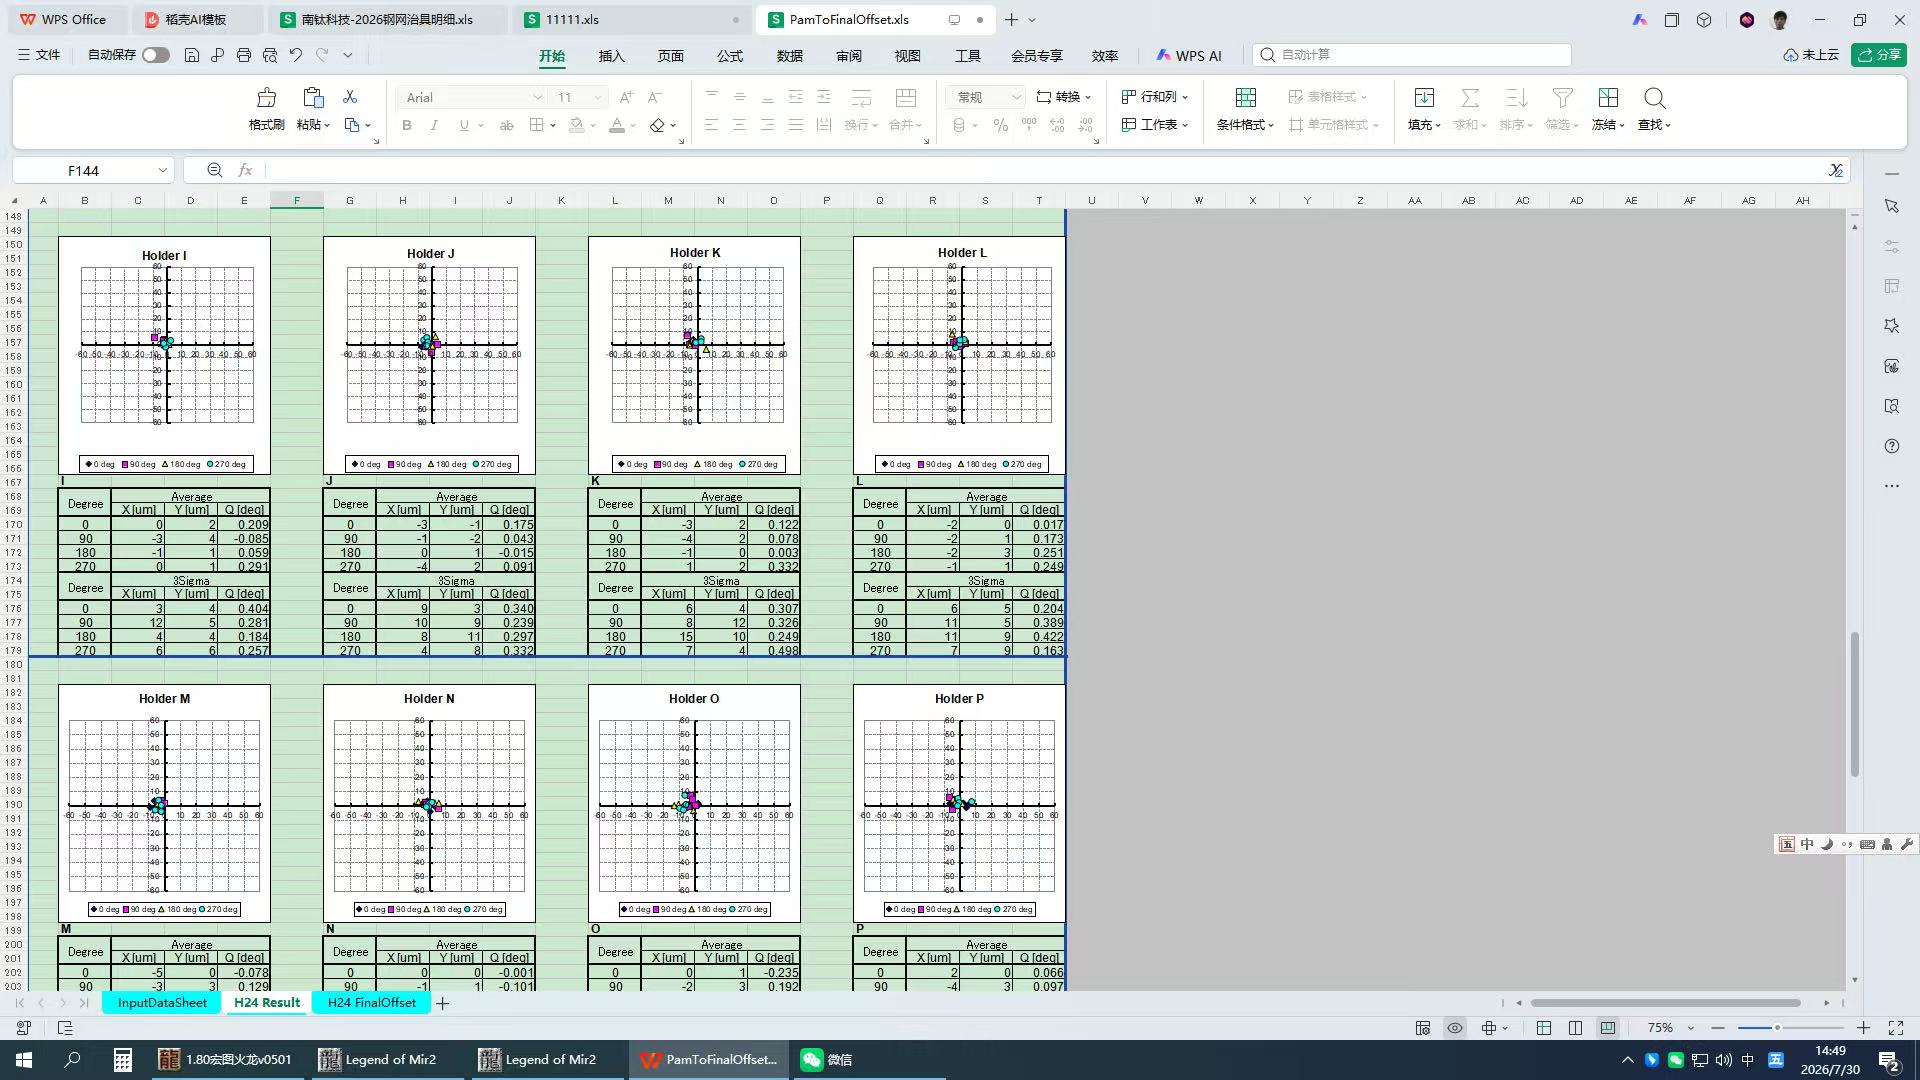The width and height of the screenshot is (1920, 1080).
Task: Click the Format Painter icon
Action: 266,98
